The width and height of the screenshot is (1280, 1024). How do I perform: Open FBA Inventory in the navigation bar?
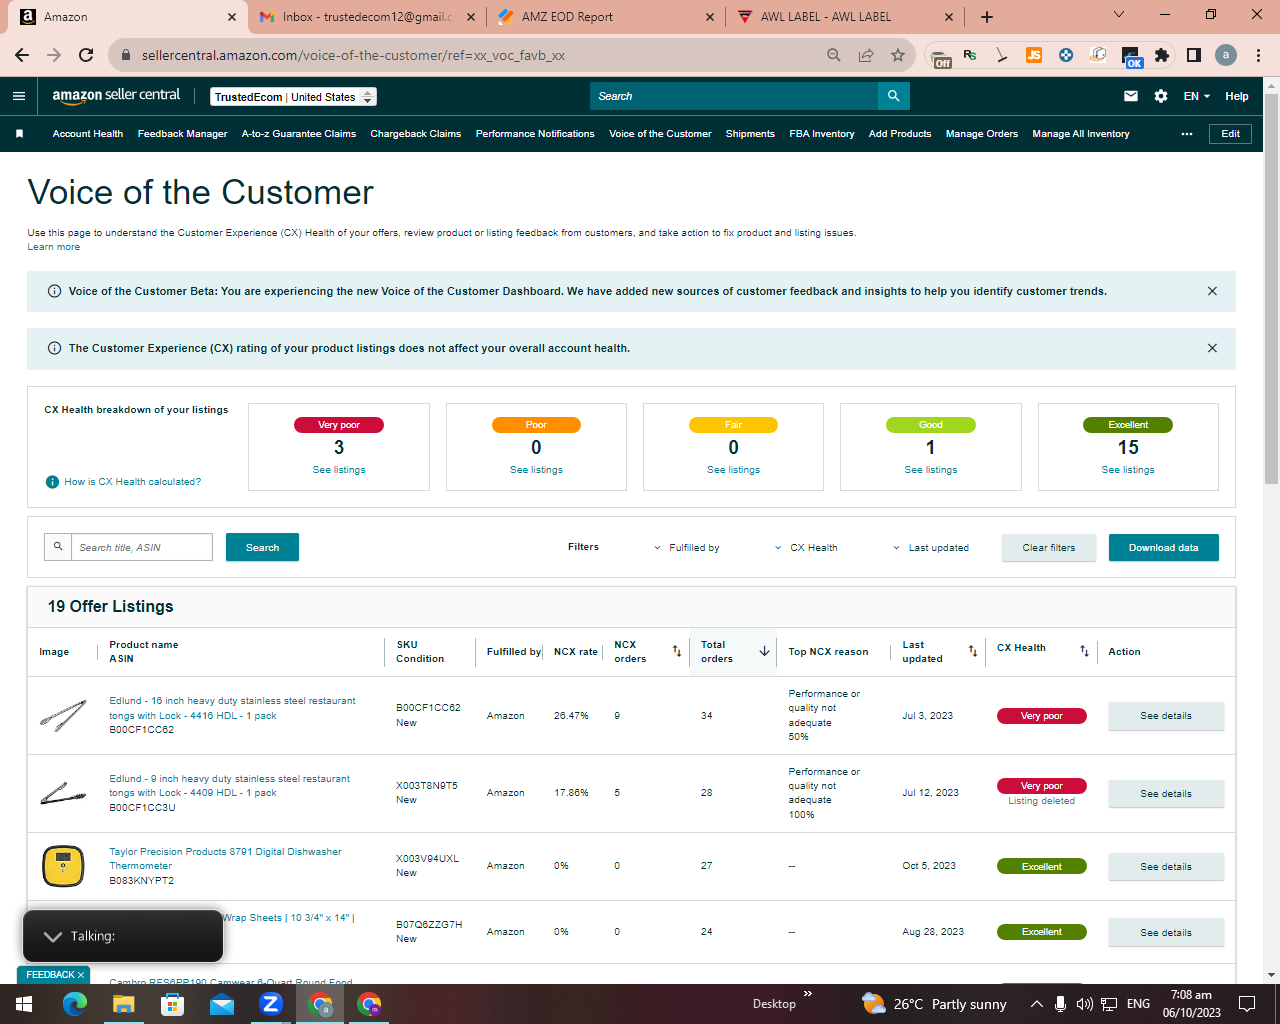pos(822,134)
